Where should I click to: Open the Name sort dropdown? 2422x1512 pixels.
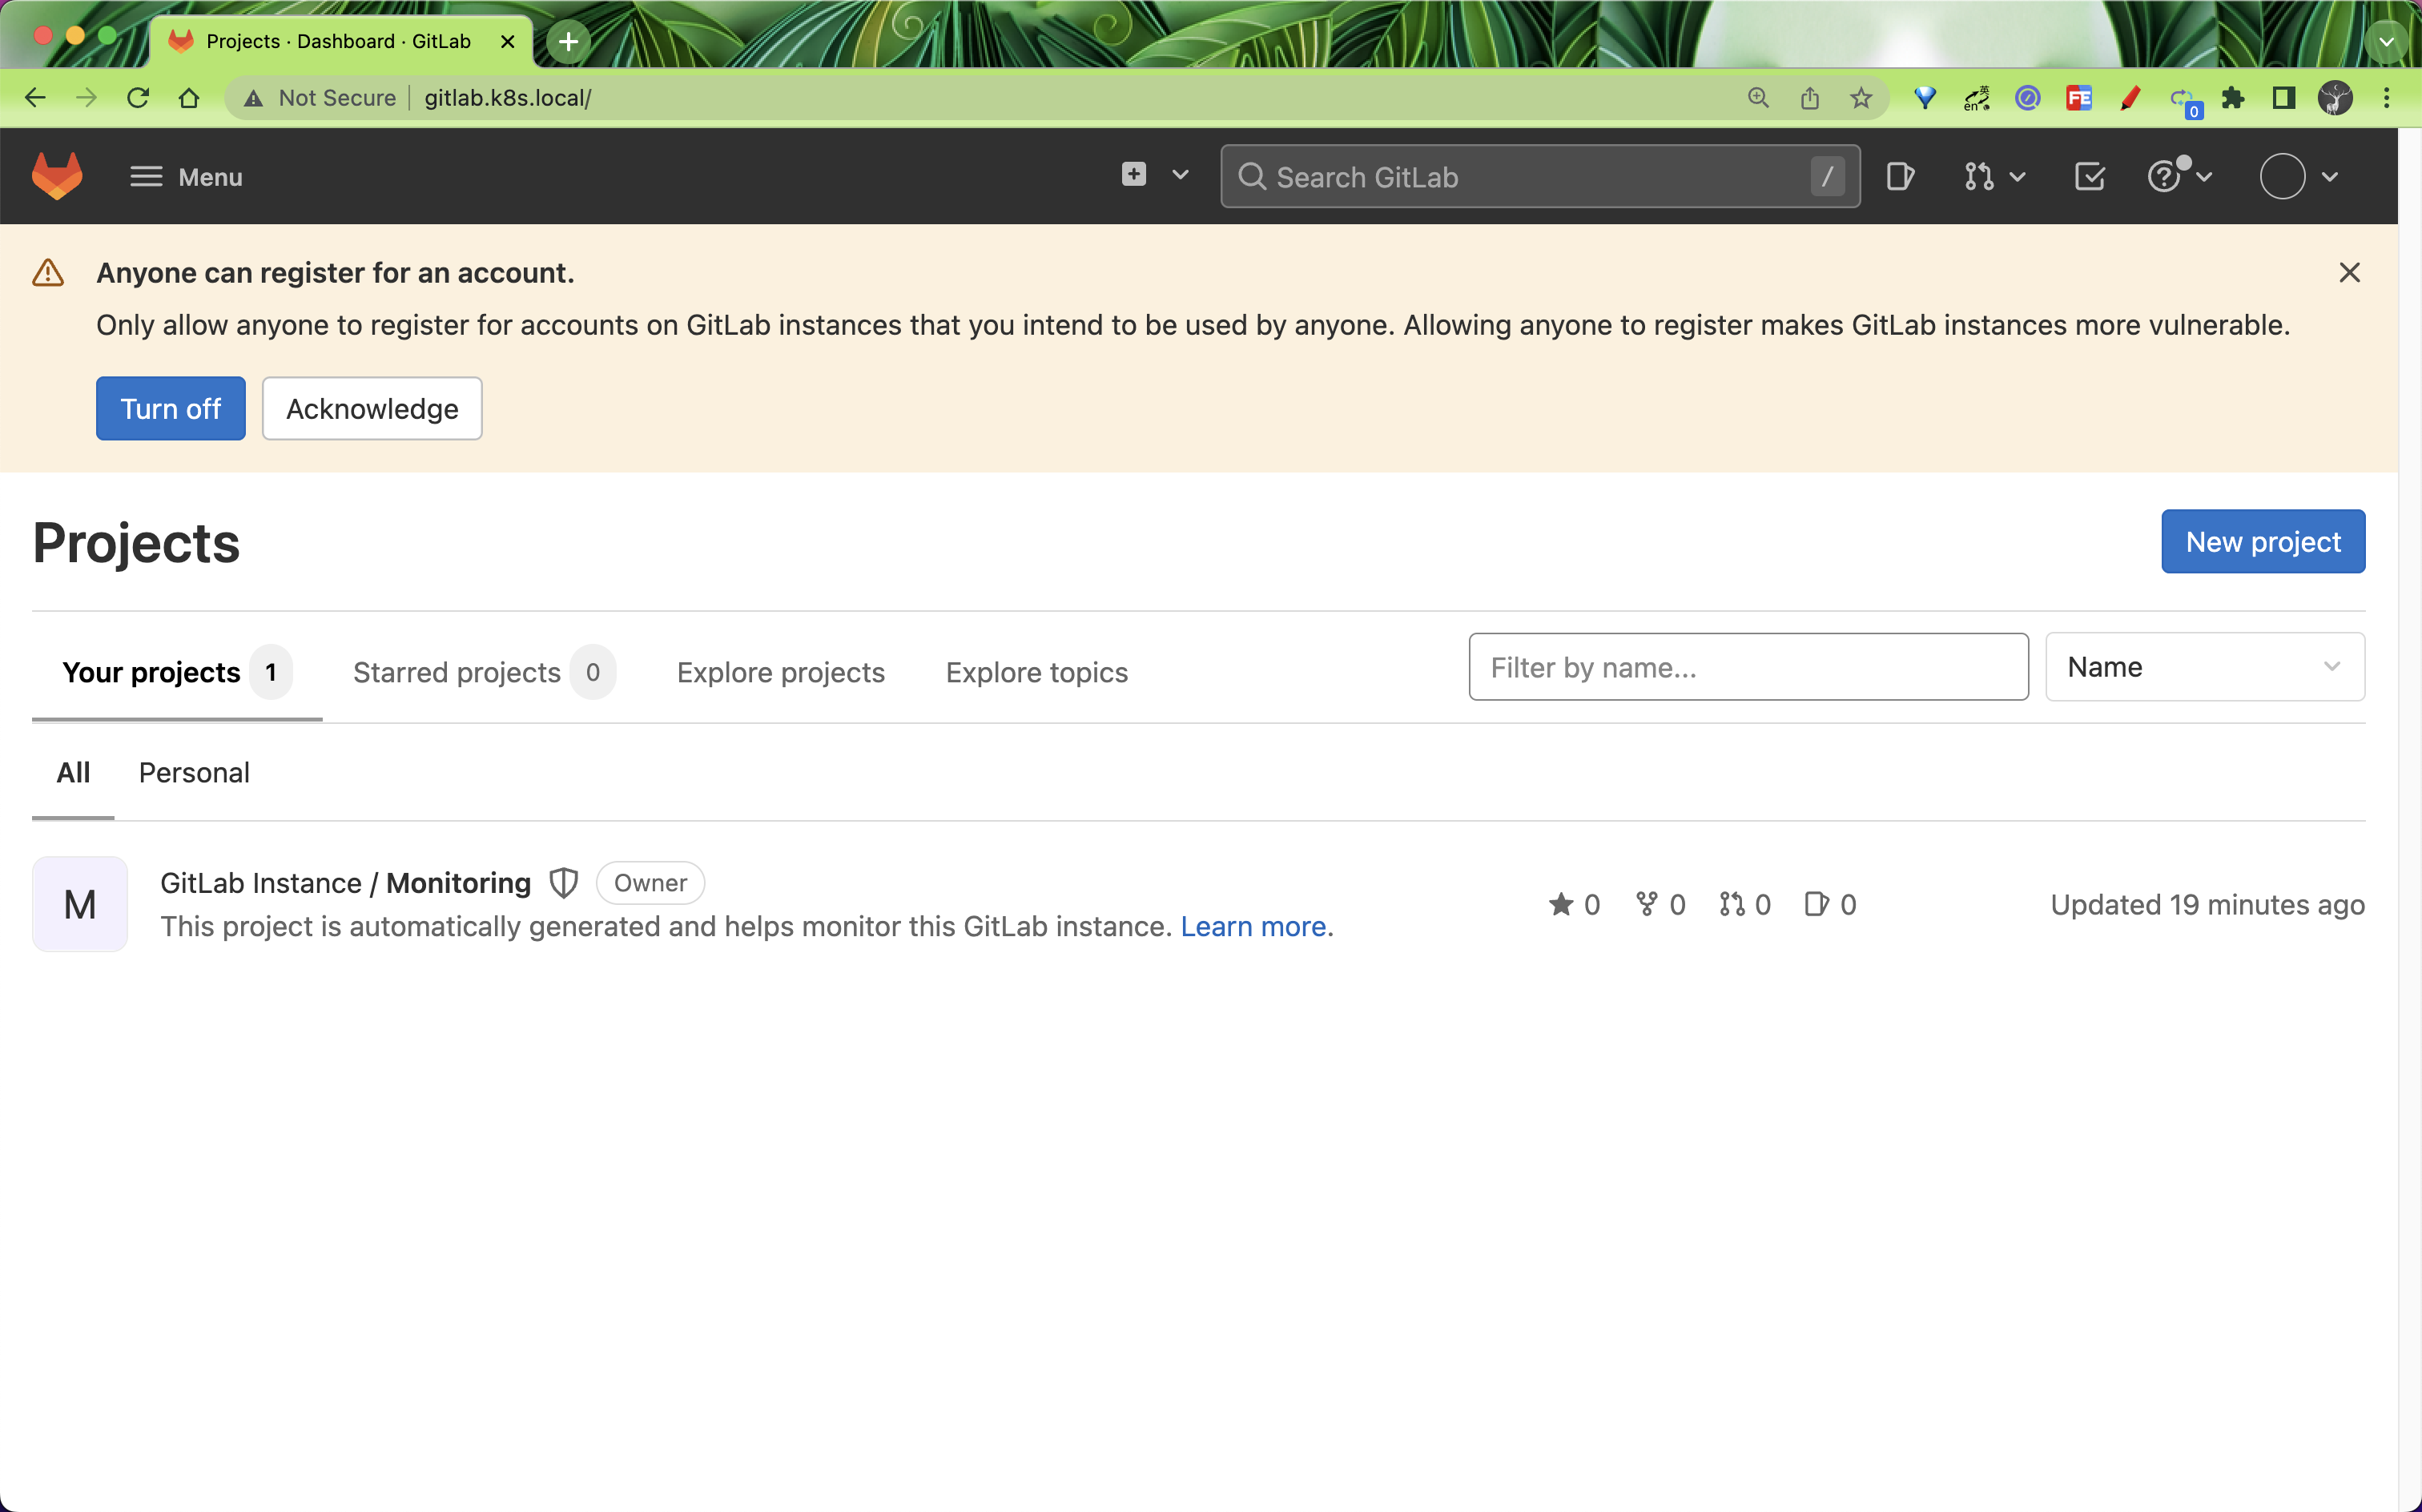[x=2204, y=667]
